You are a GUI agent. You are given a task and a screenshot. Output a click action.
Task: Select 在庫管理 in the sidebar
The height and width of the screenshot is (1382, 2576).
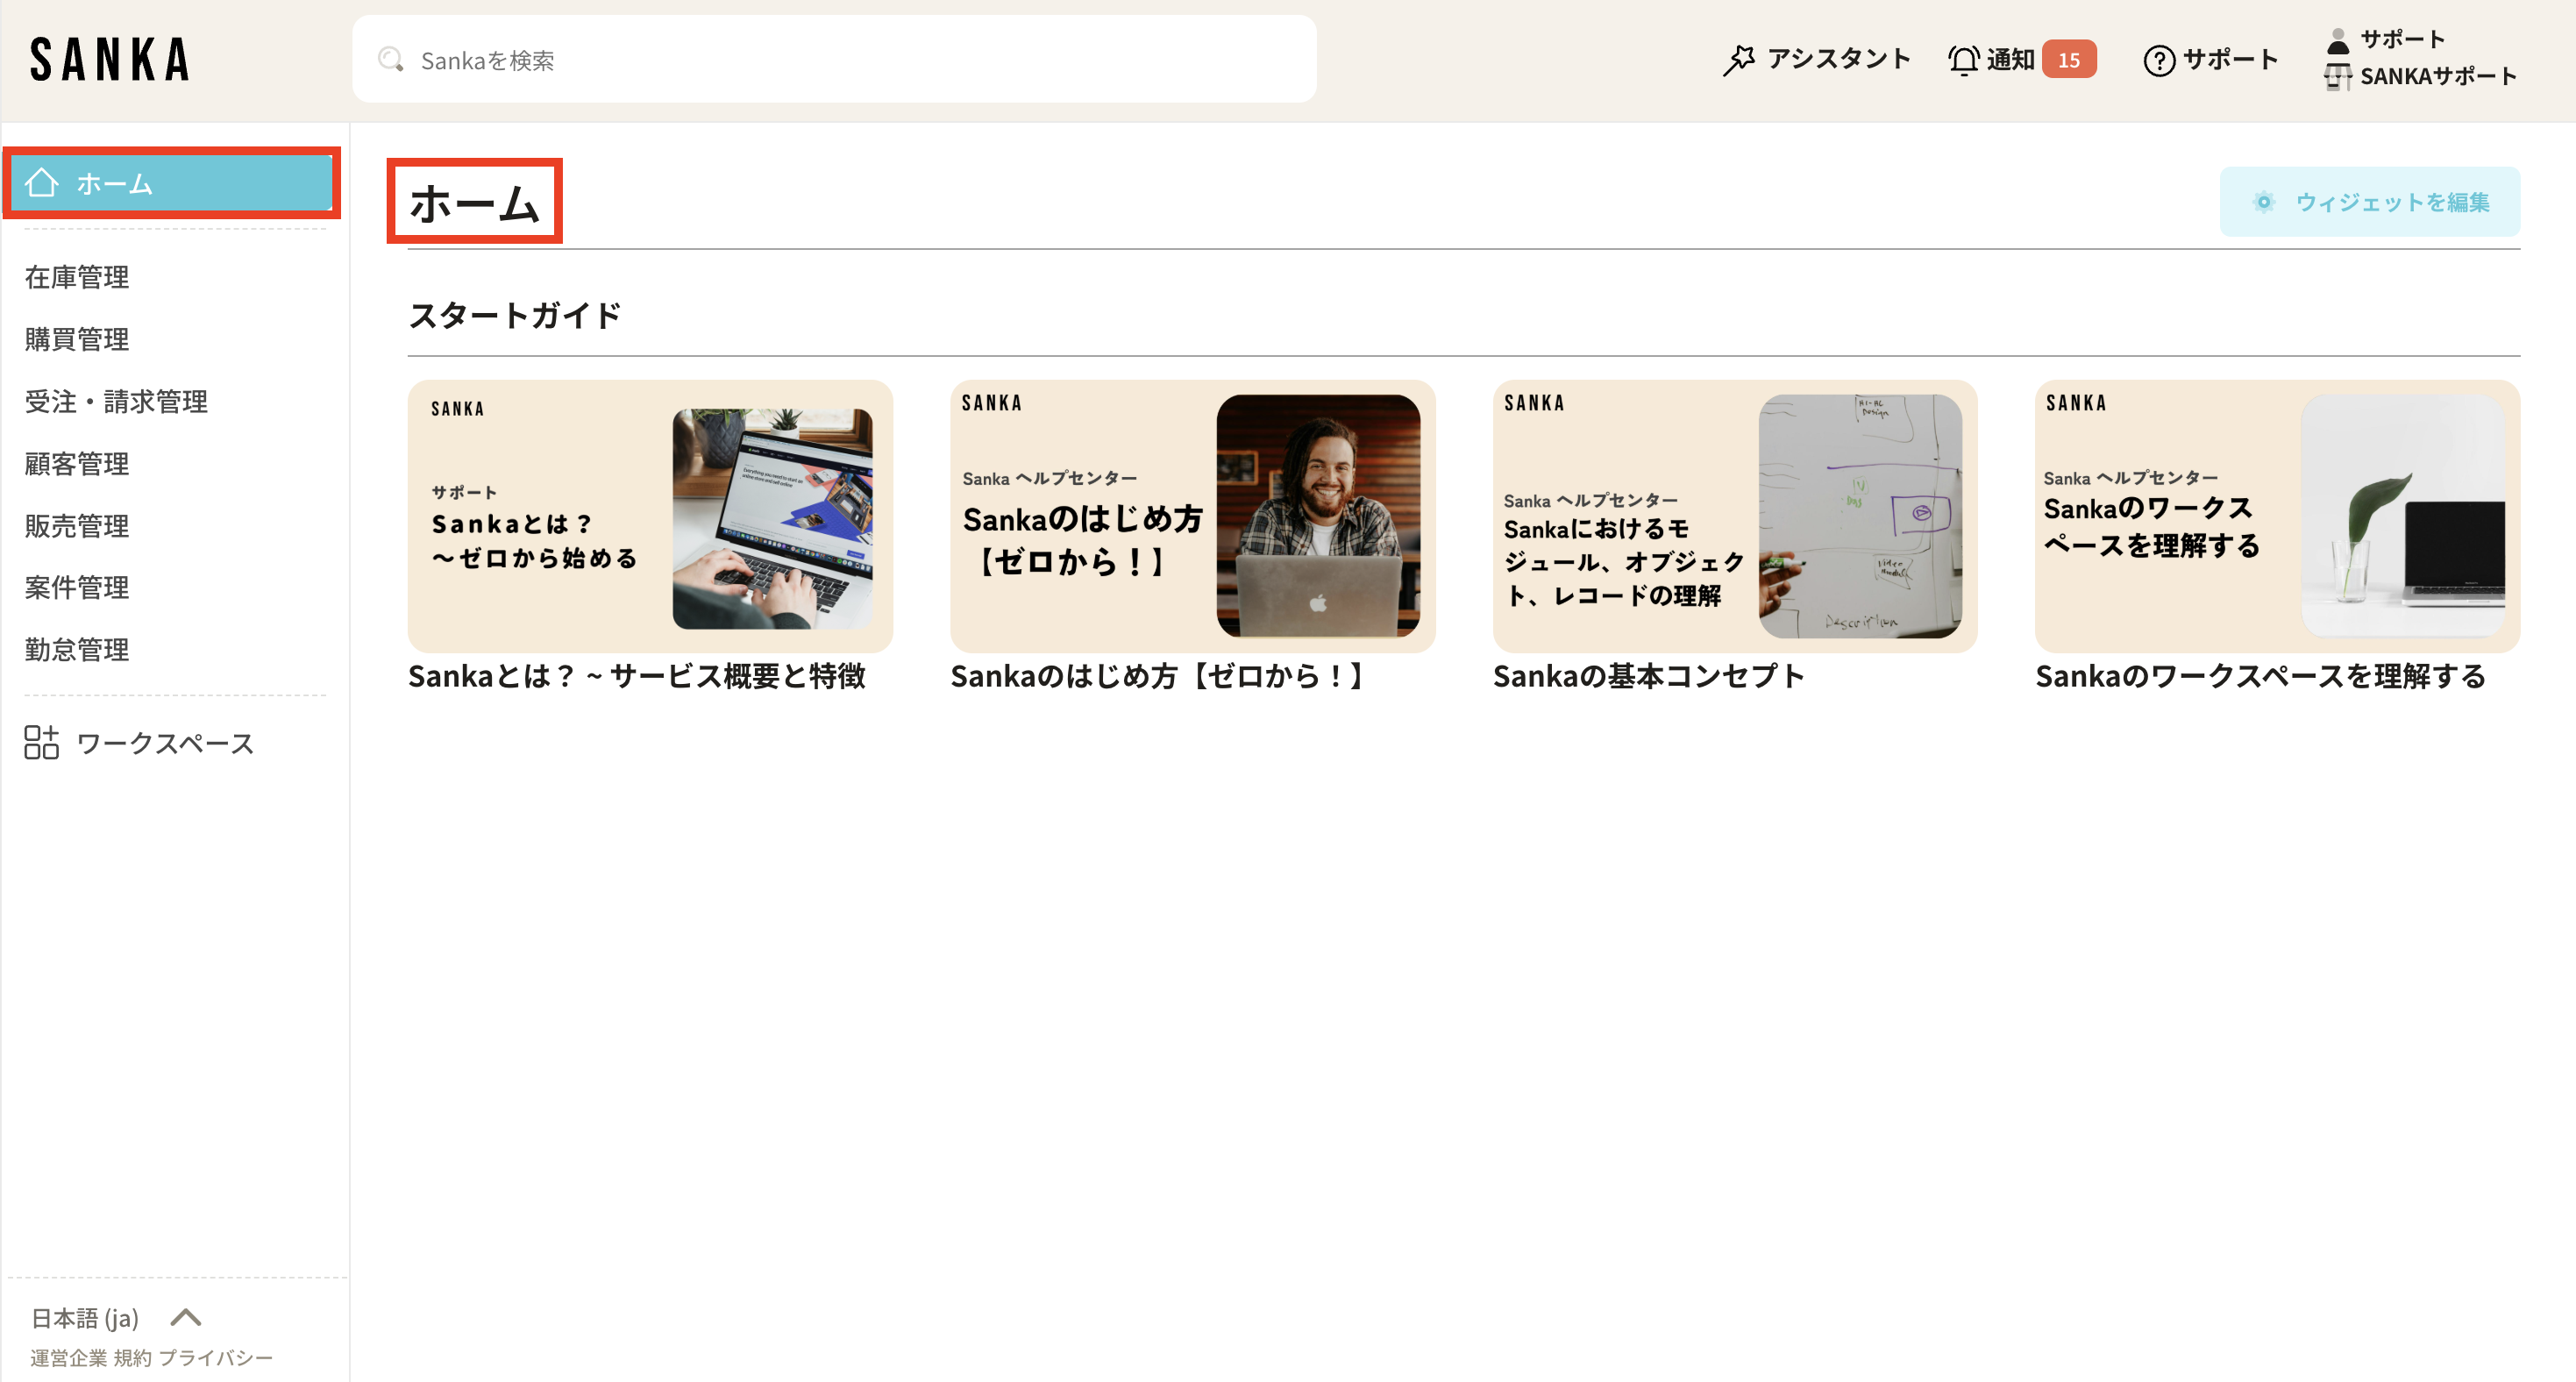[77, 277]
